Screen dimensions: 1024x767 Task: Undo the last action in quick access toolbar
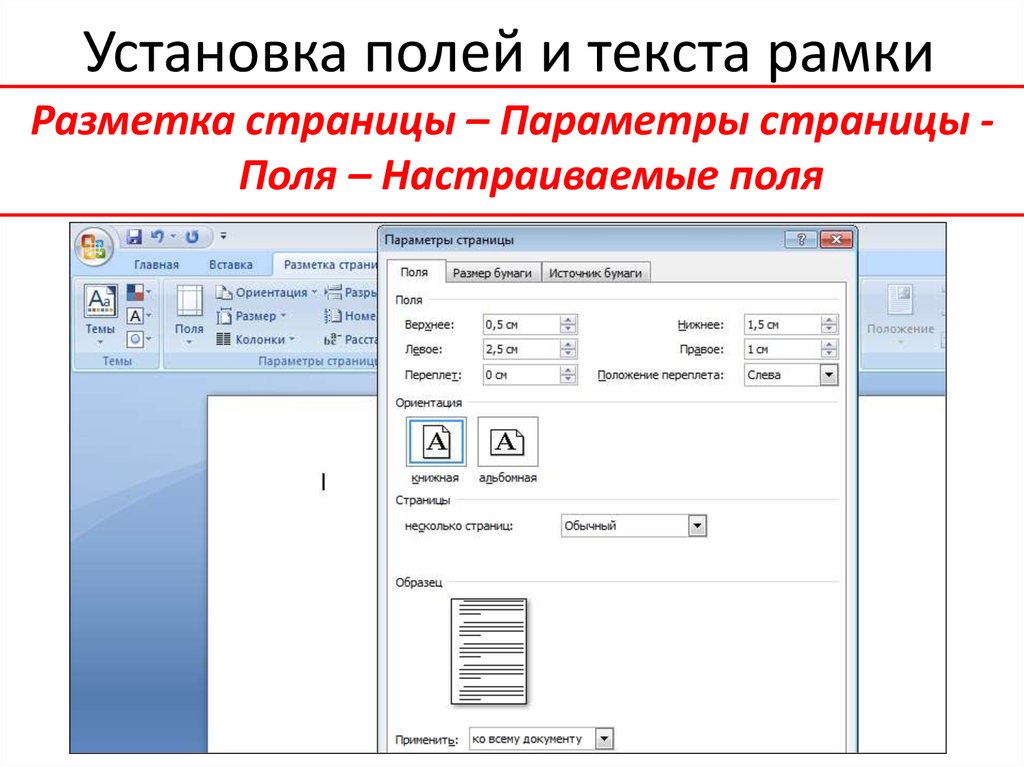tap(157, 237)
